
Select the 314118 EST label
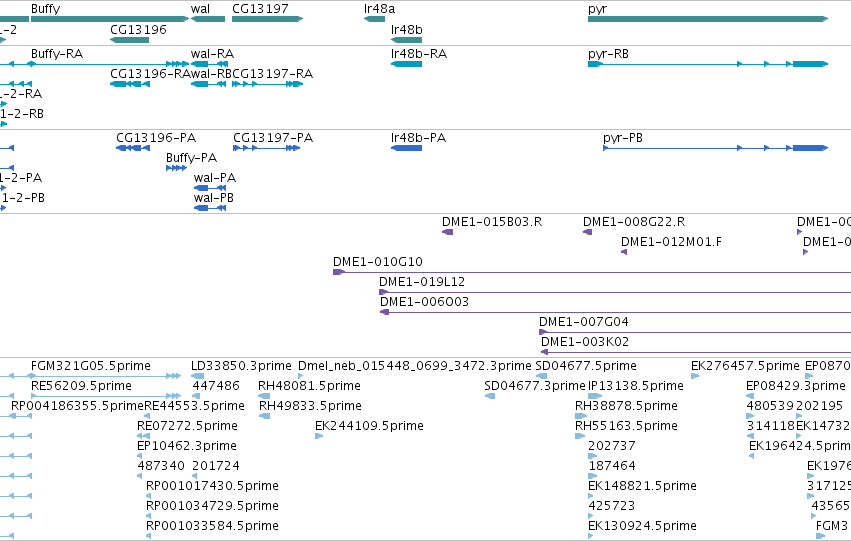point(771,426)
